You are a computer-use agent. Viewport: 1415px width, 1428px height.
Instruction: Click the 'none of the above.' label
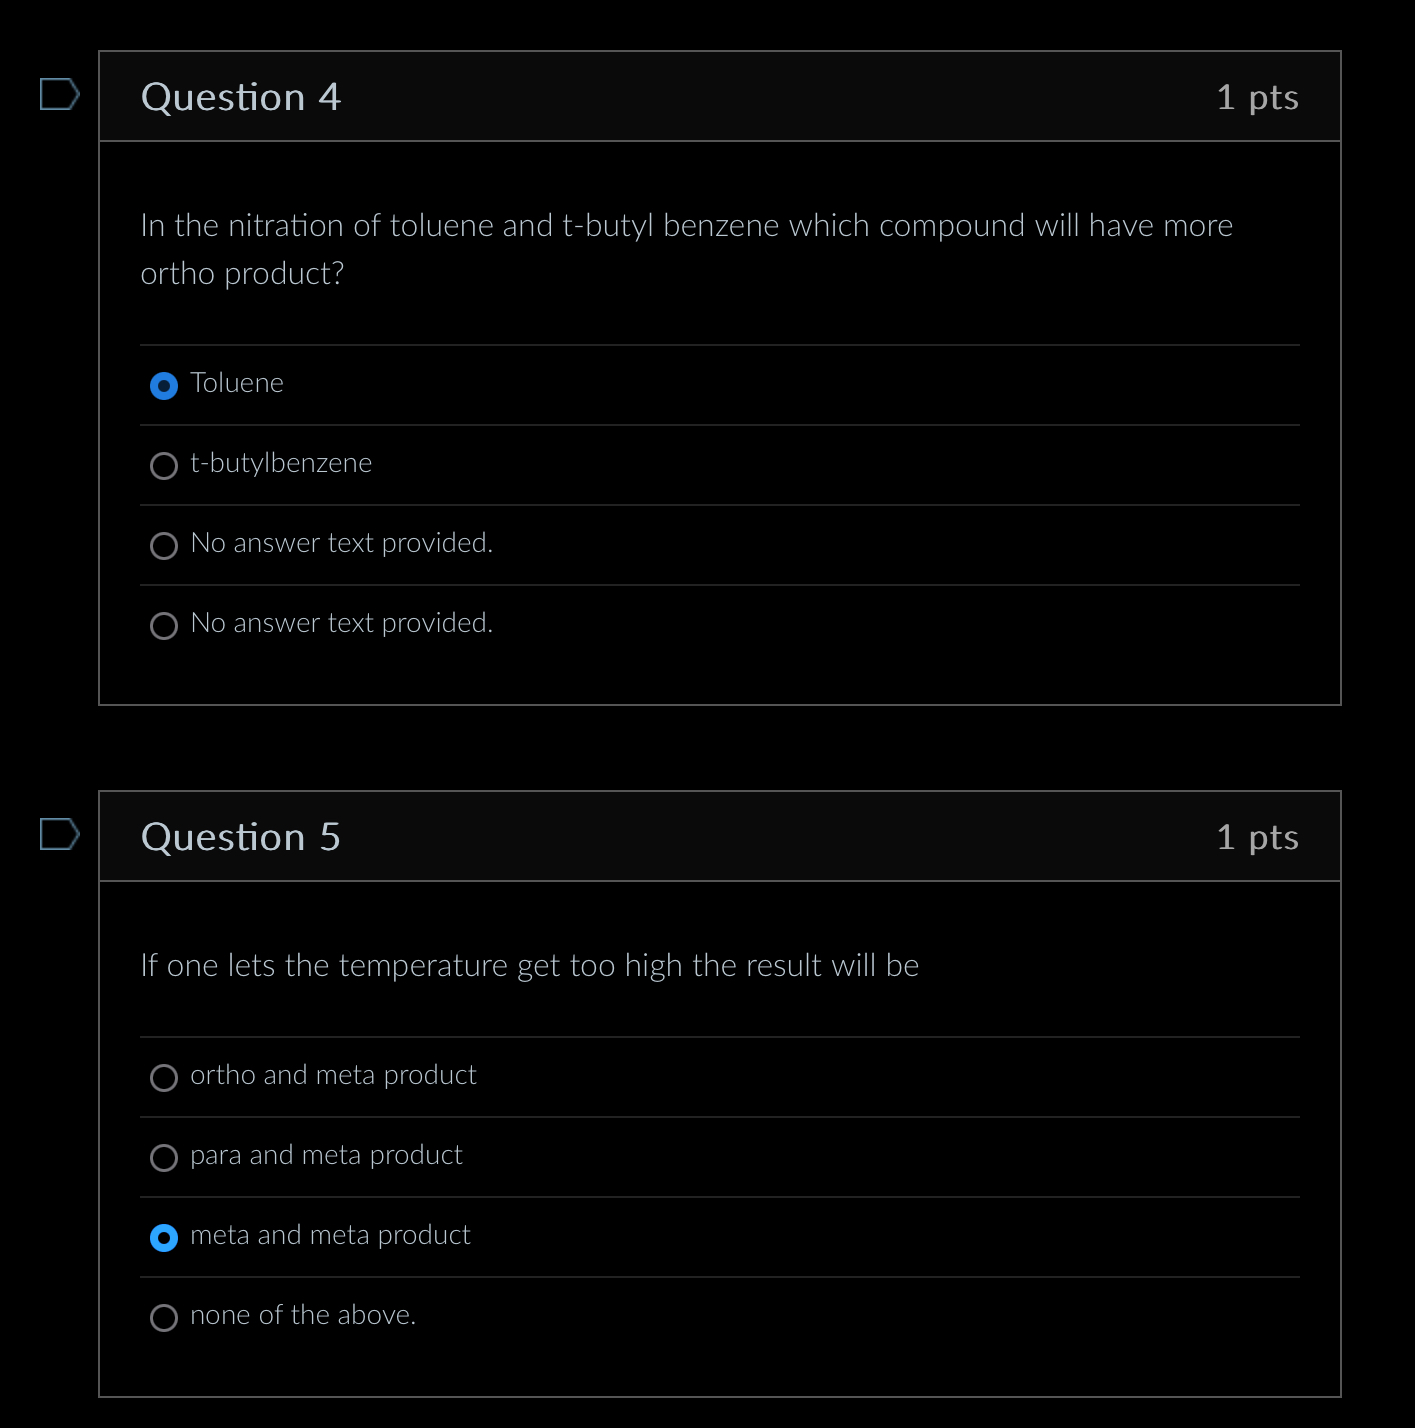(x=303, y=1315)
